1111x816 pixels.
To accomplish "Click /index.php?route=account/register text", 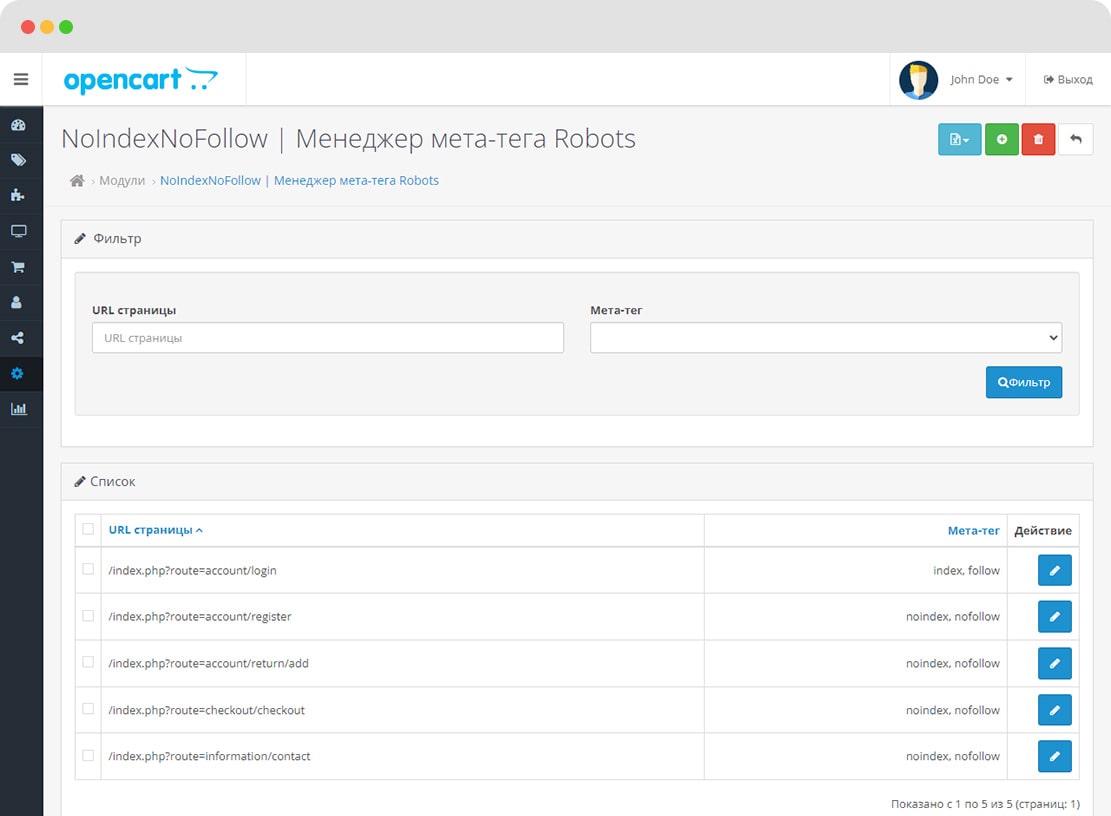I will point(200,617).
